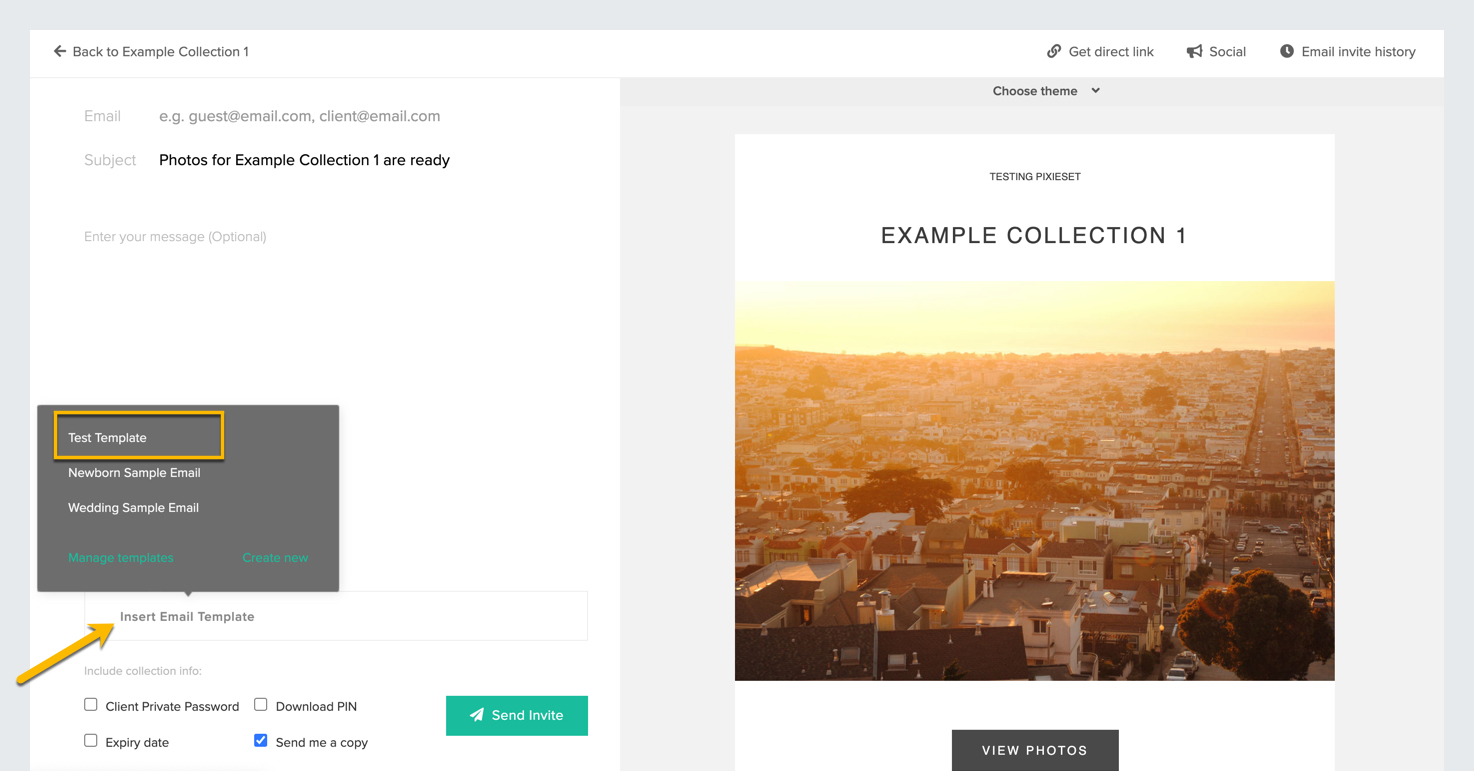
Task: Uncheck Send me a copy
Action: (x=261, y=741)
